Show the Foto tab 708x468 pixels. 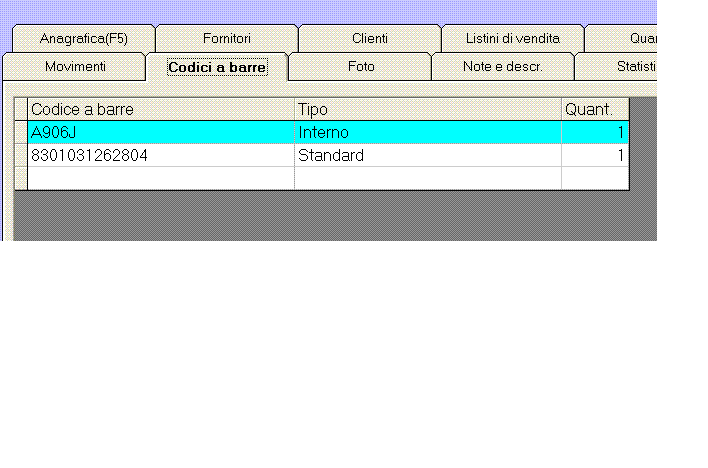click(361, 67)
